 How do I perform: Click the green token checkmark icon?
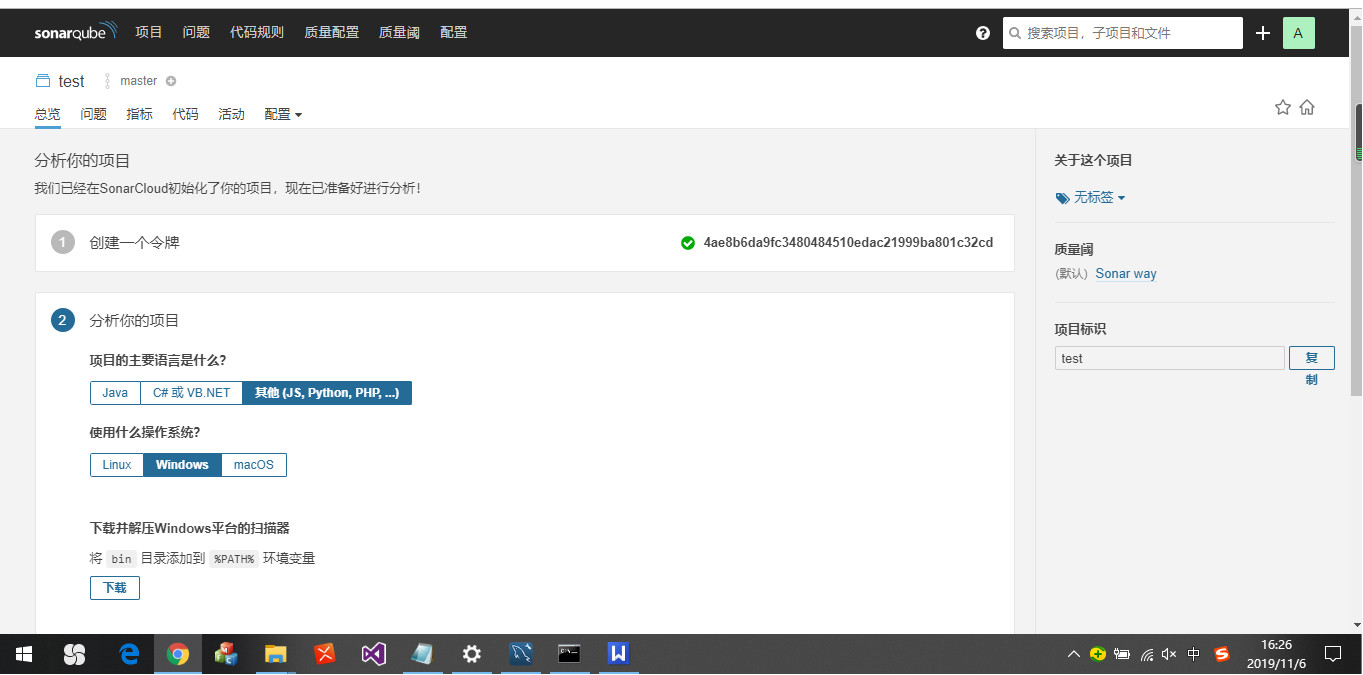pyautogui.click(x=687, y=242)
